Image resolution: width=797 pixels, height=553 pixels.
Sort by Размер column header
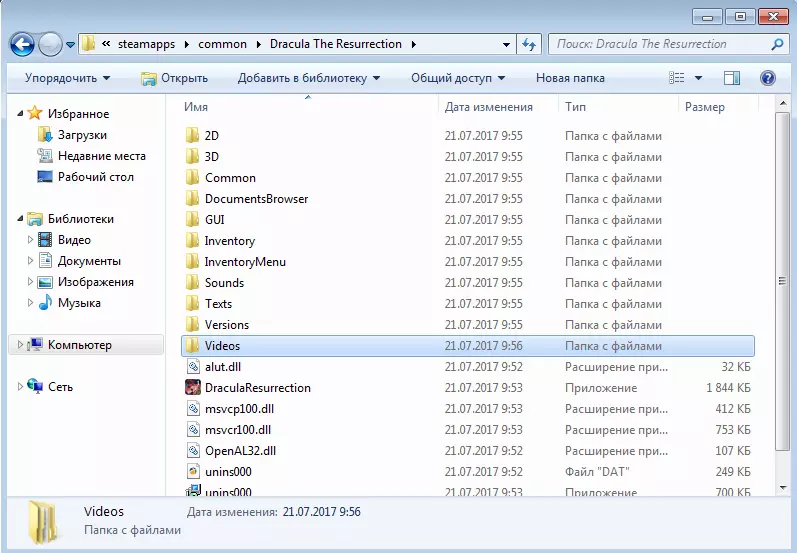(704, 107)
